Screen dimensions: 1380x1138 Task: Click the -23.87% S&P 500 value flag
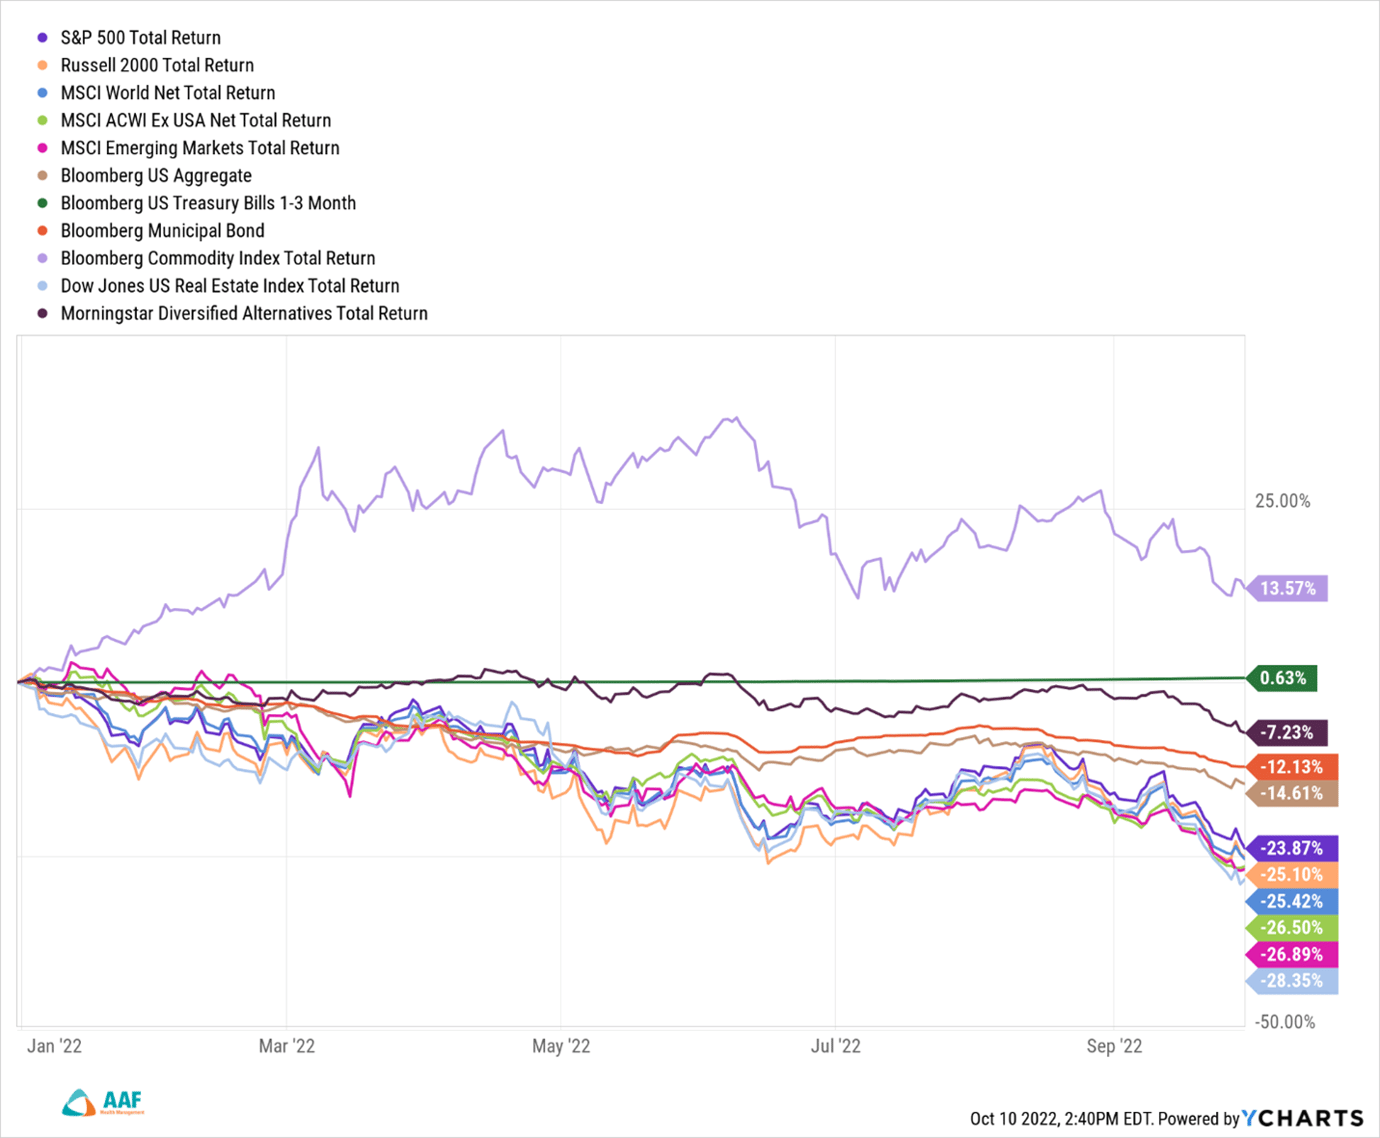pos(1290,848)
